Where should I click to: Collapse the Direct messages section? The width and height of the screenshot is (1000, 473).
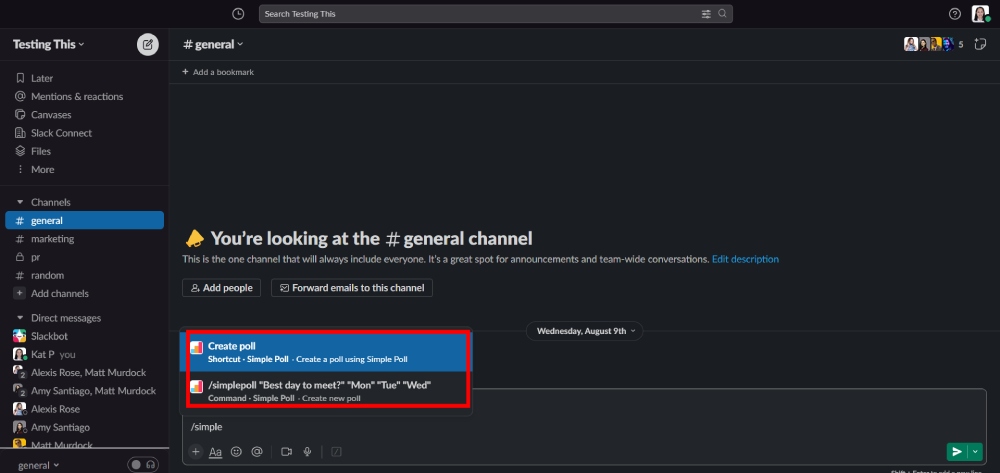[x=20, y=317]
